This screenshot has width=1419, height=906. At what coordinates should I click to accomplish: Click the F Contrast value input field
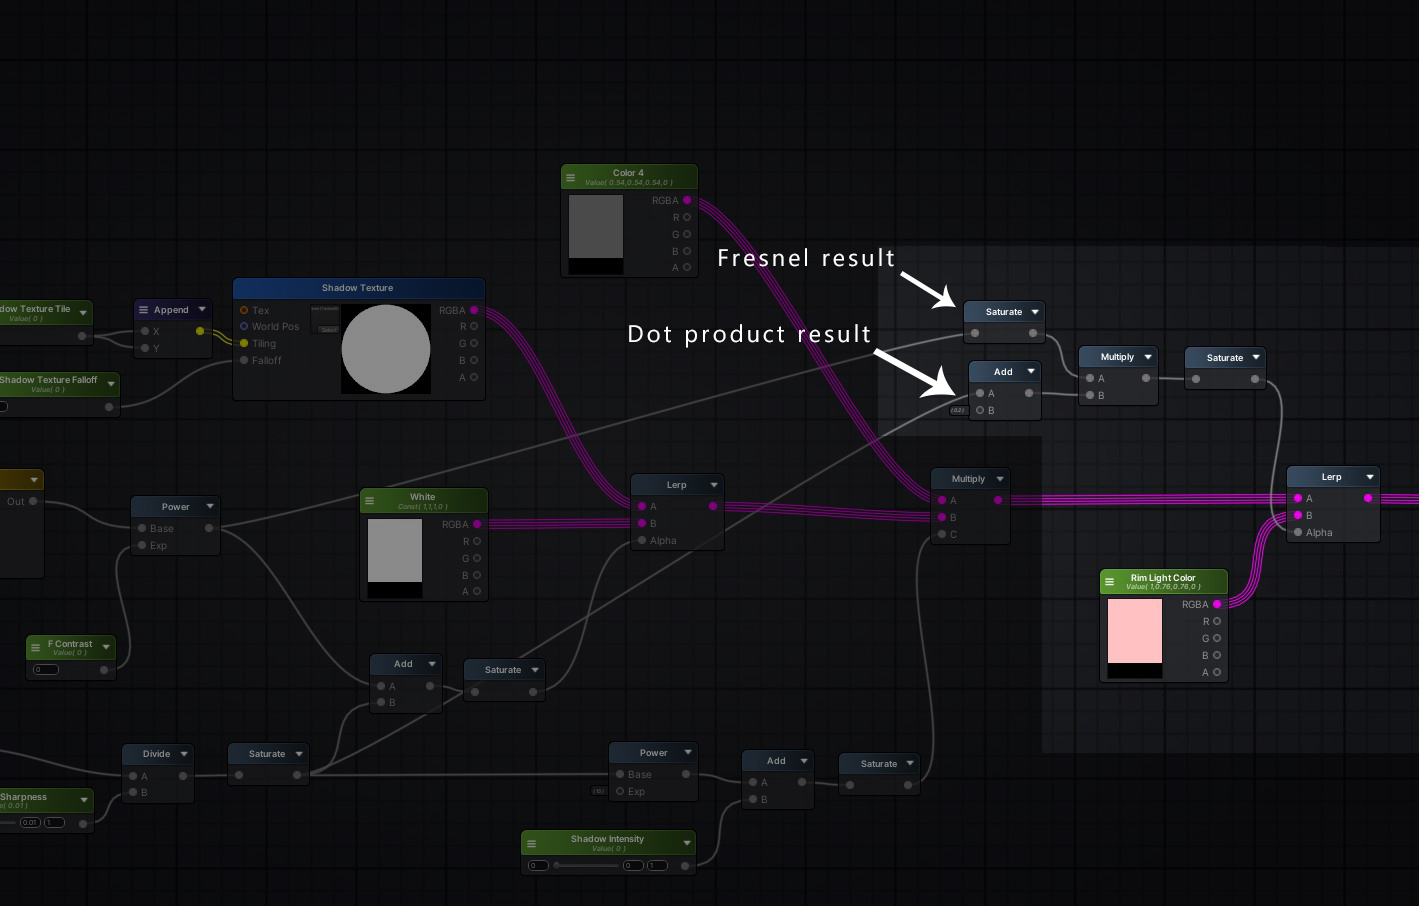(x=46, y=669)
